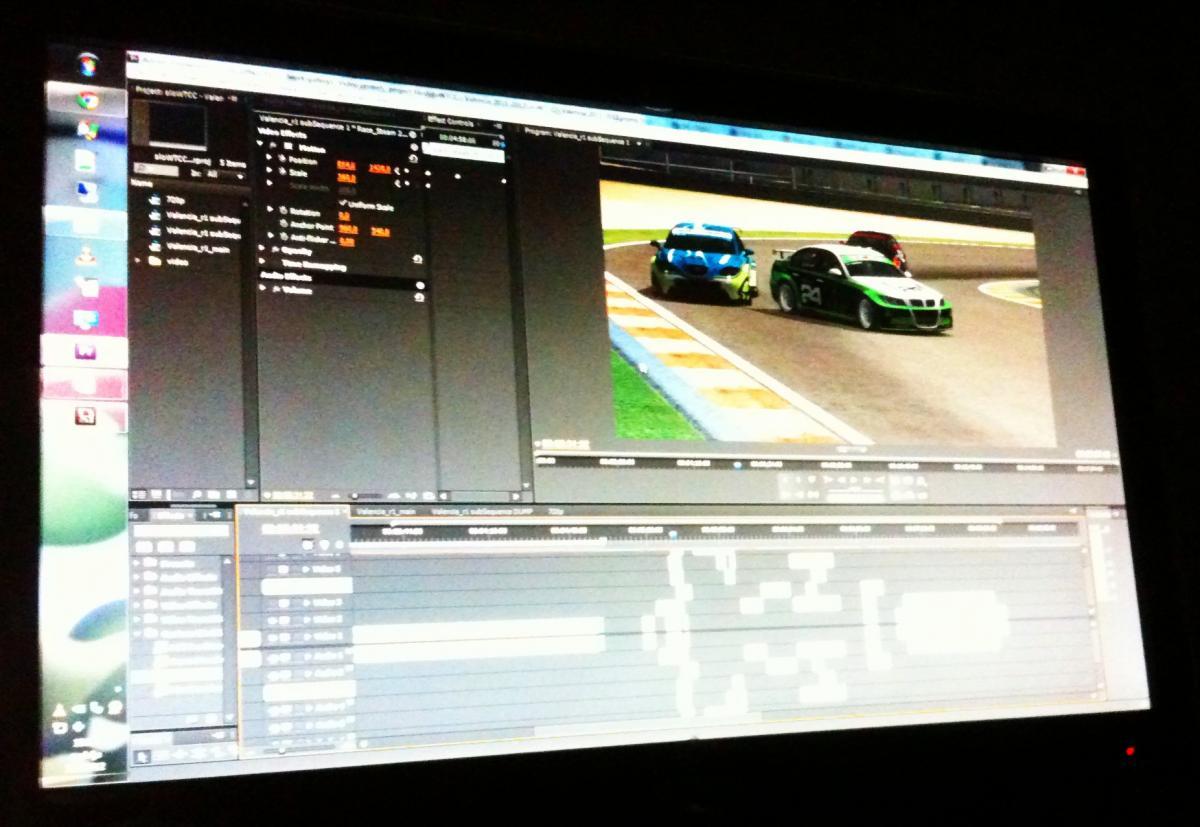This screenshot has height=827, width=1200.
Task: Toggle the Snap icon in the timeline
Action: click(x=308, y=545)
